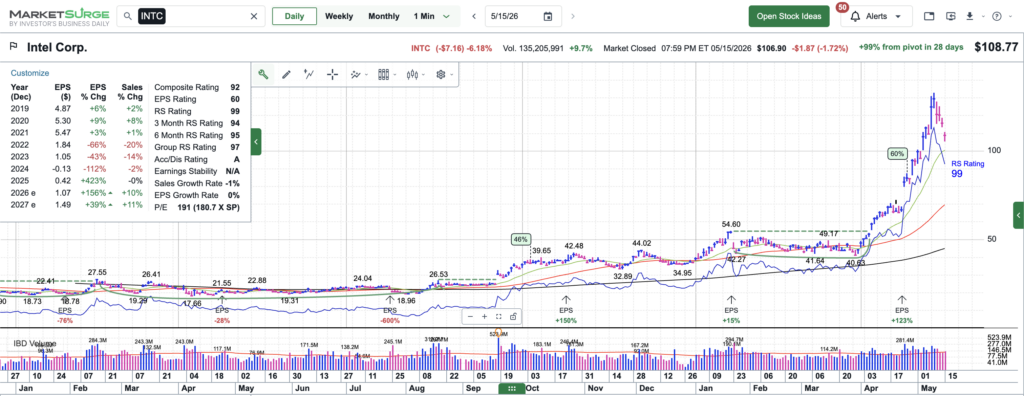
Task: Open the chart settings gear menu
Action: pyautogui.click(x=443, y=74)
